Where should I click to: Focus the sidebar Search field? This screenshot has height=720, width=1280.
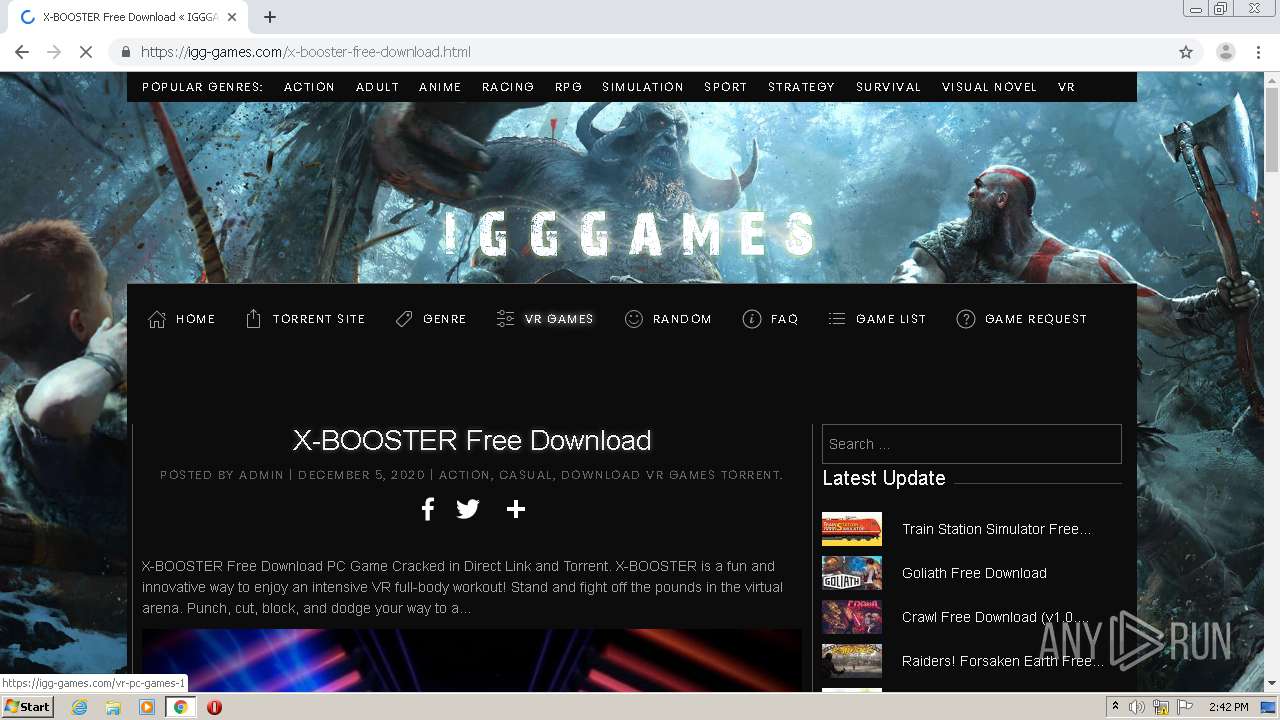[x=972, y=444]
